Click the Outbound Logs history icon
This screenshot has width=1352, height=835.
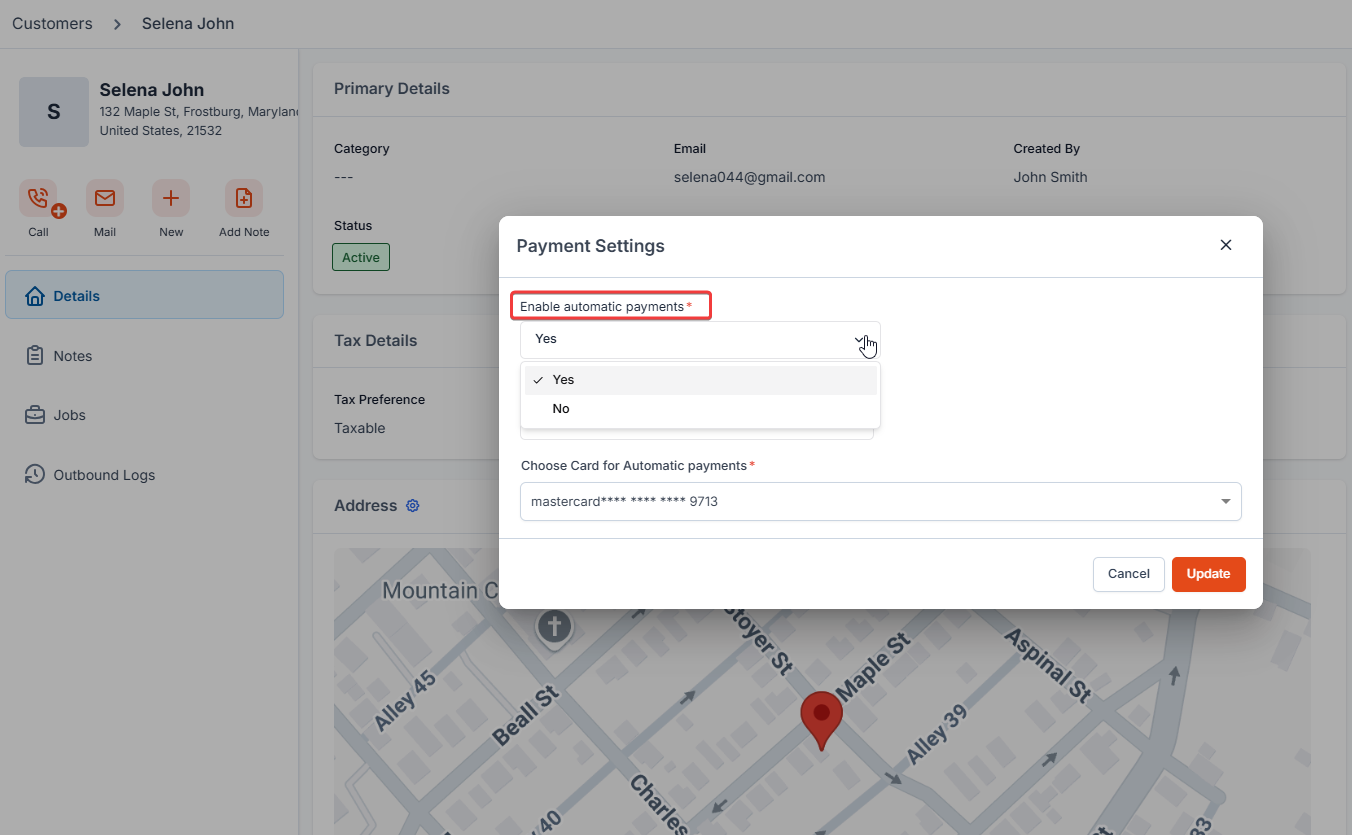[35, 474]
